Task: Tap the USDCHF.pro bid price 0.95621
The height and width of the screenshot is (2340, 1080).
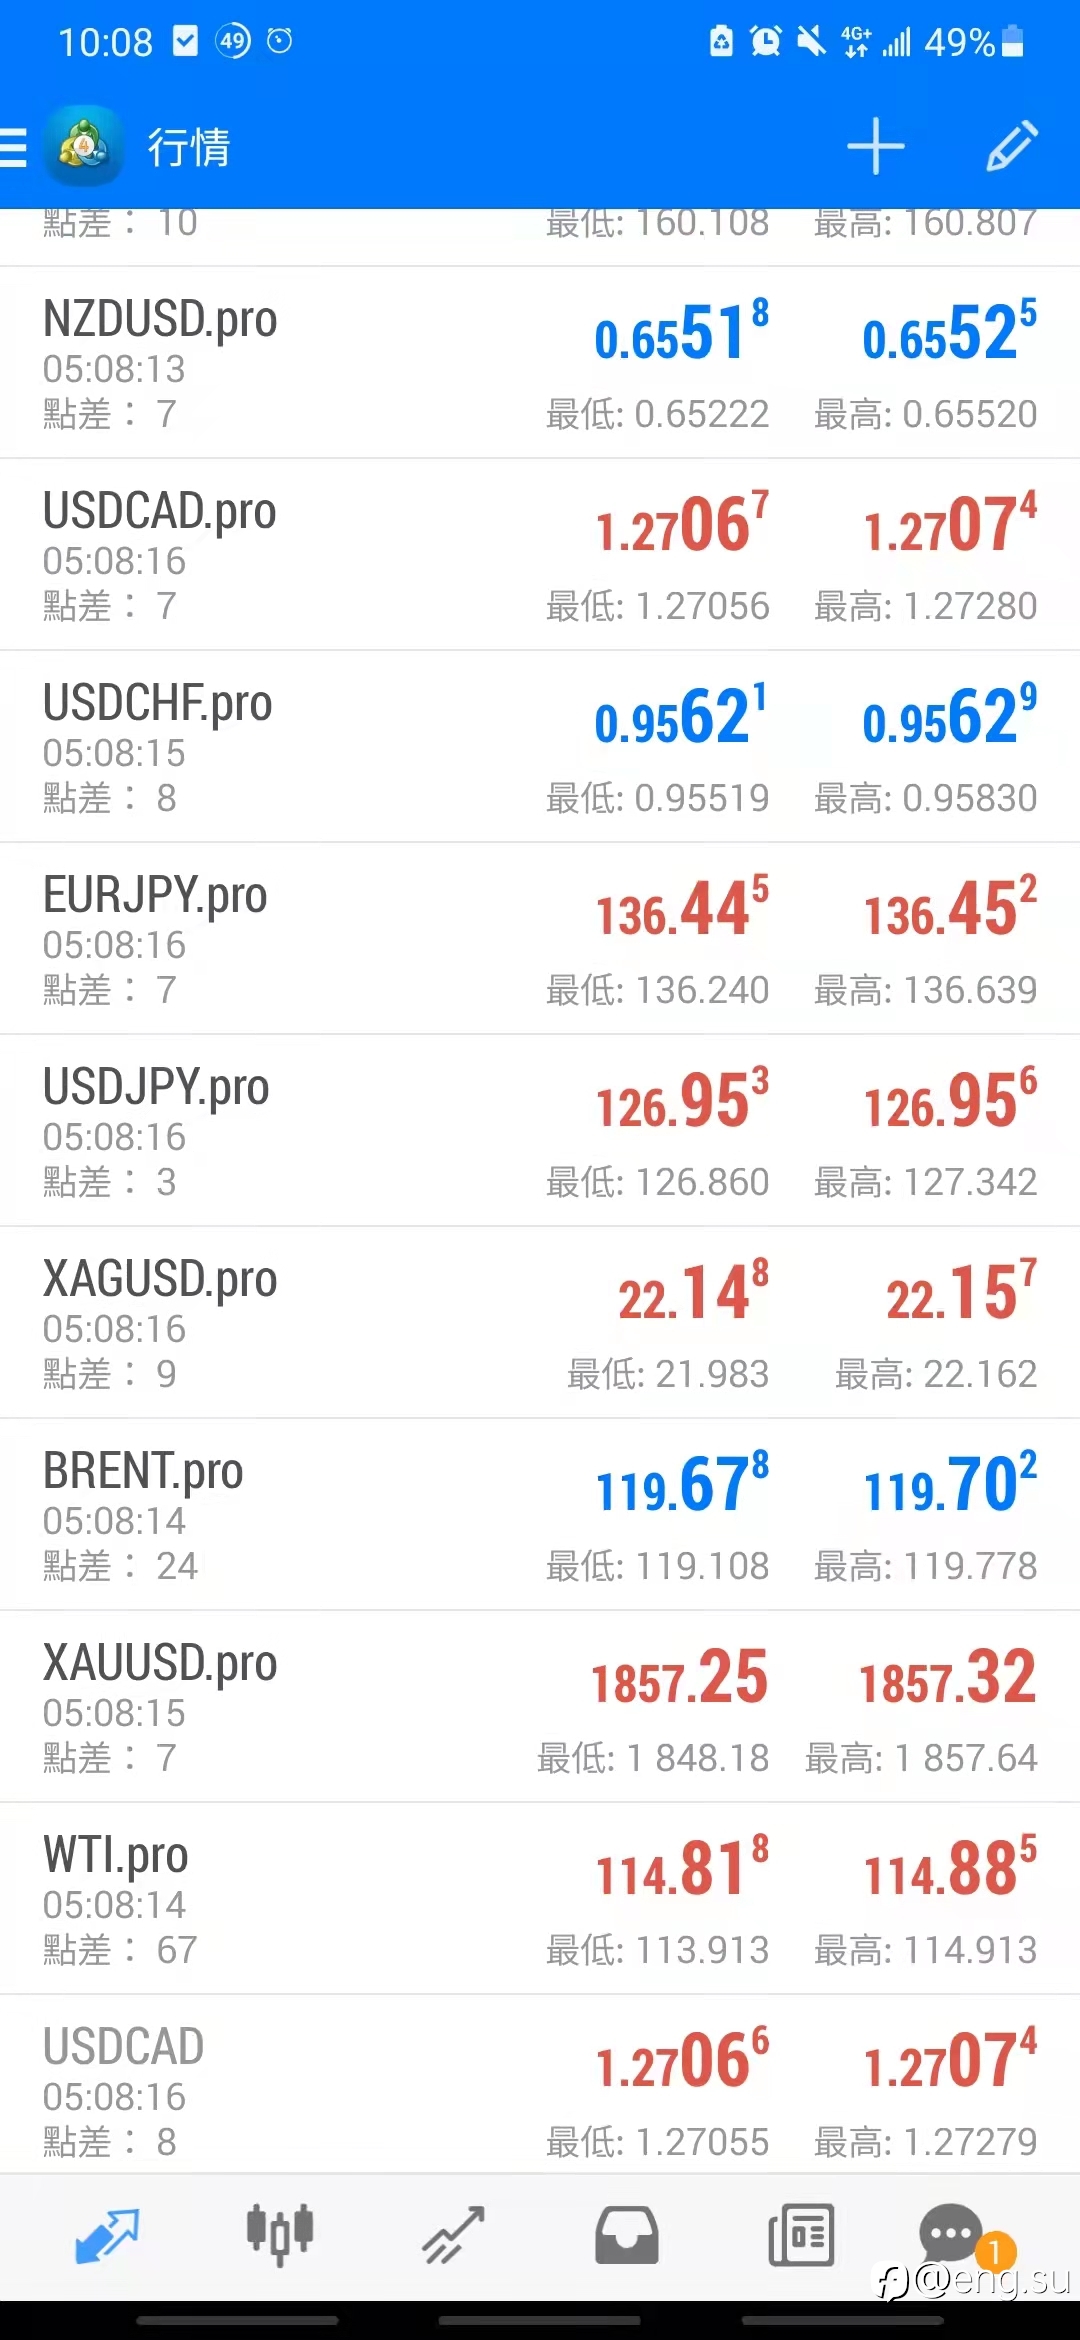Action: 681,715
